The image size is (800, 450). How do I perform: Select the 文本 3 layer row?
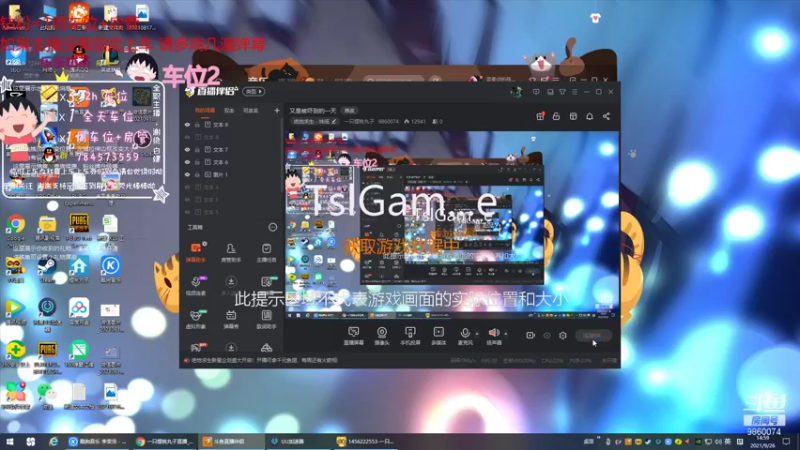point(232,199)
